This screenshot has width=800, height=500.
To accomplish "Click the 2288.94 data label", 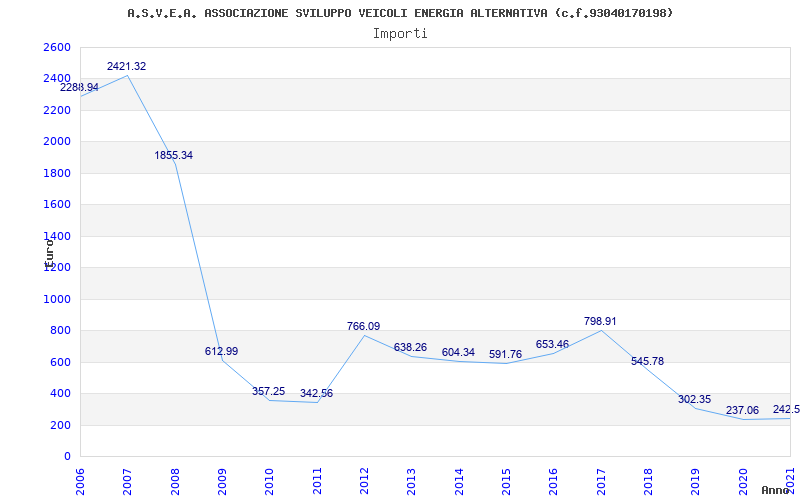I will tap(80, 88).
